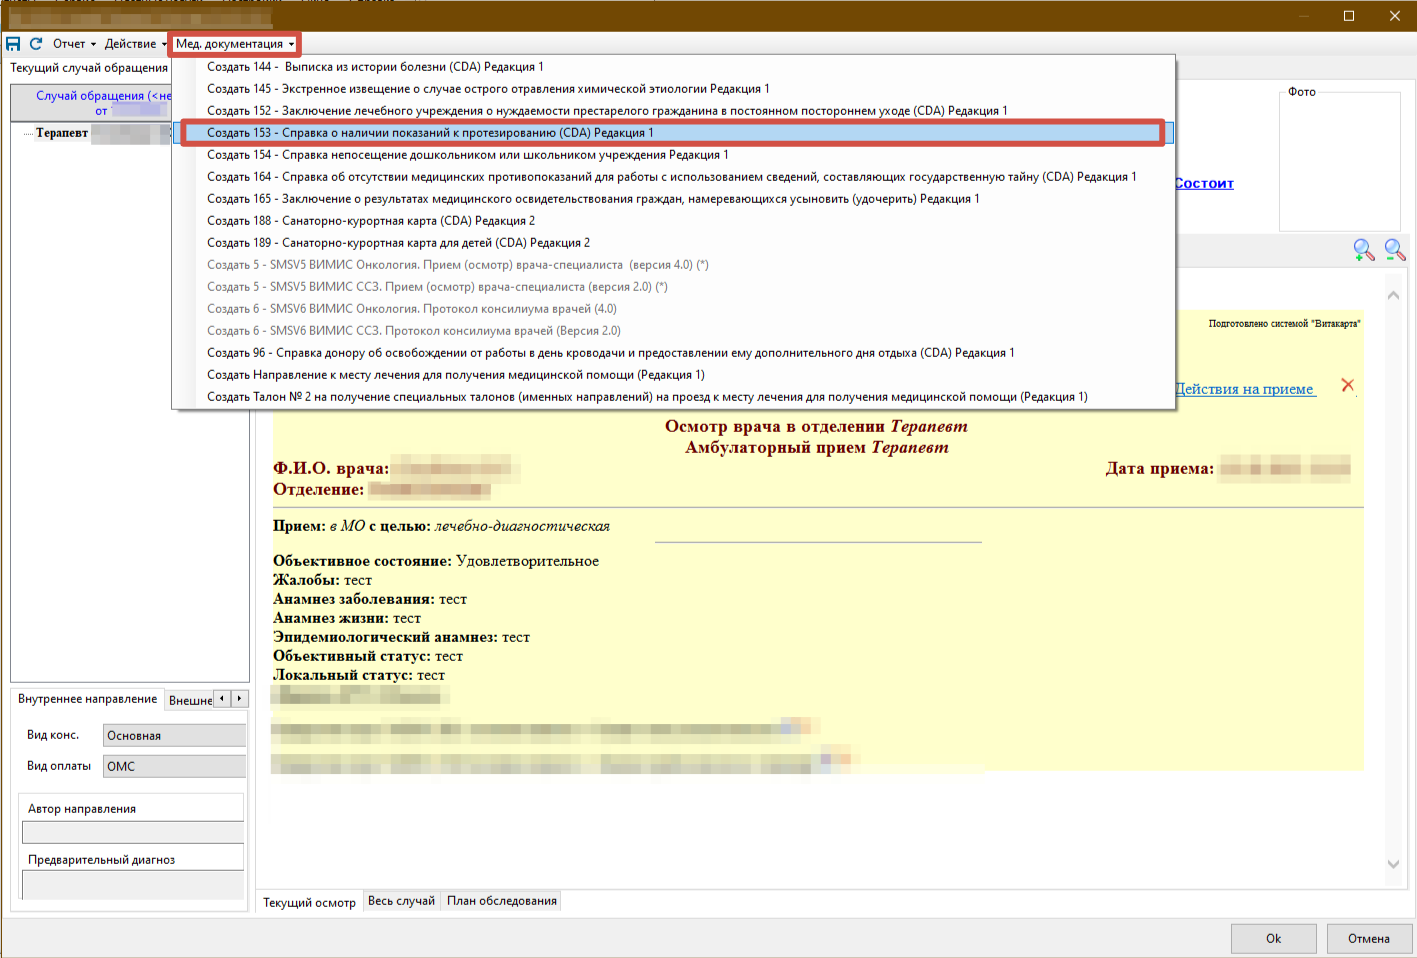Click the zoom out magnifier icon
The image size is (1417, 958).
click(1394, 250)
